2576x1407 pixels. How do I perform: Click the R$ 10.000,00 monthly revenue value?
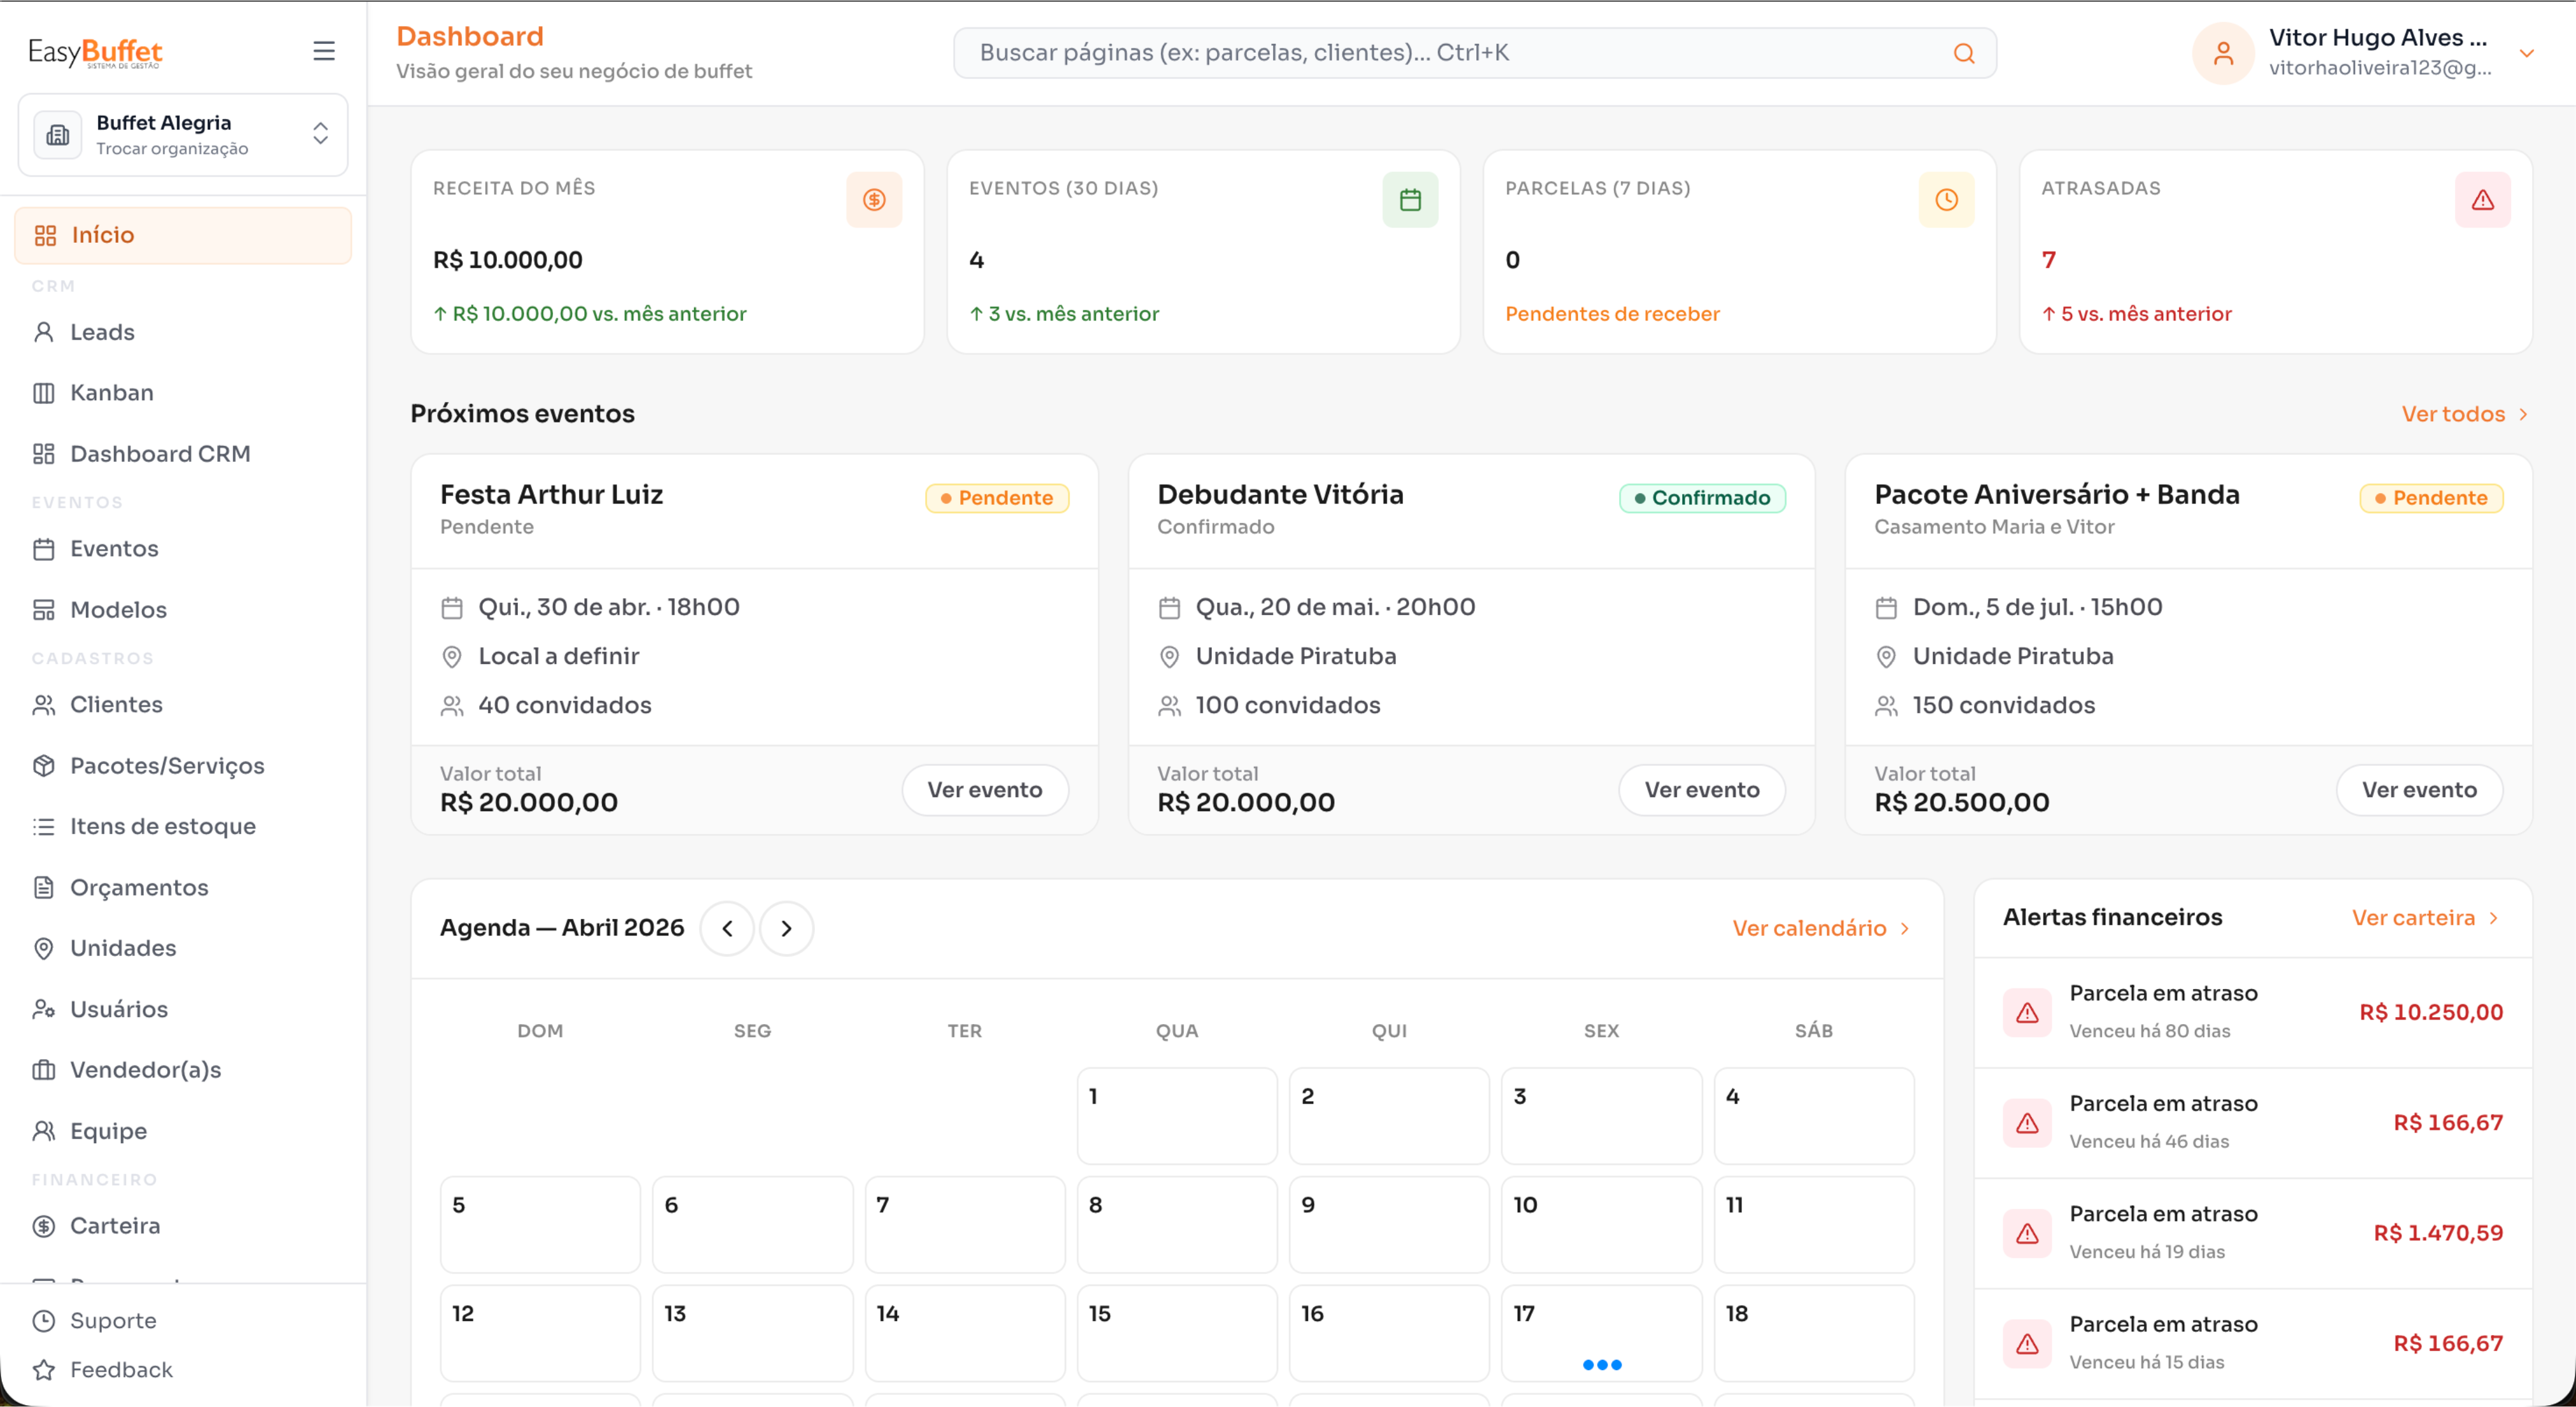[508, 261]
